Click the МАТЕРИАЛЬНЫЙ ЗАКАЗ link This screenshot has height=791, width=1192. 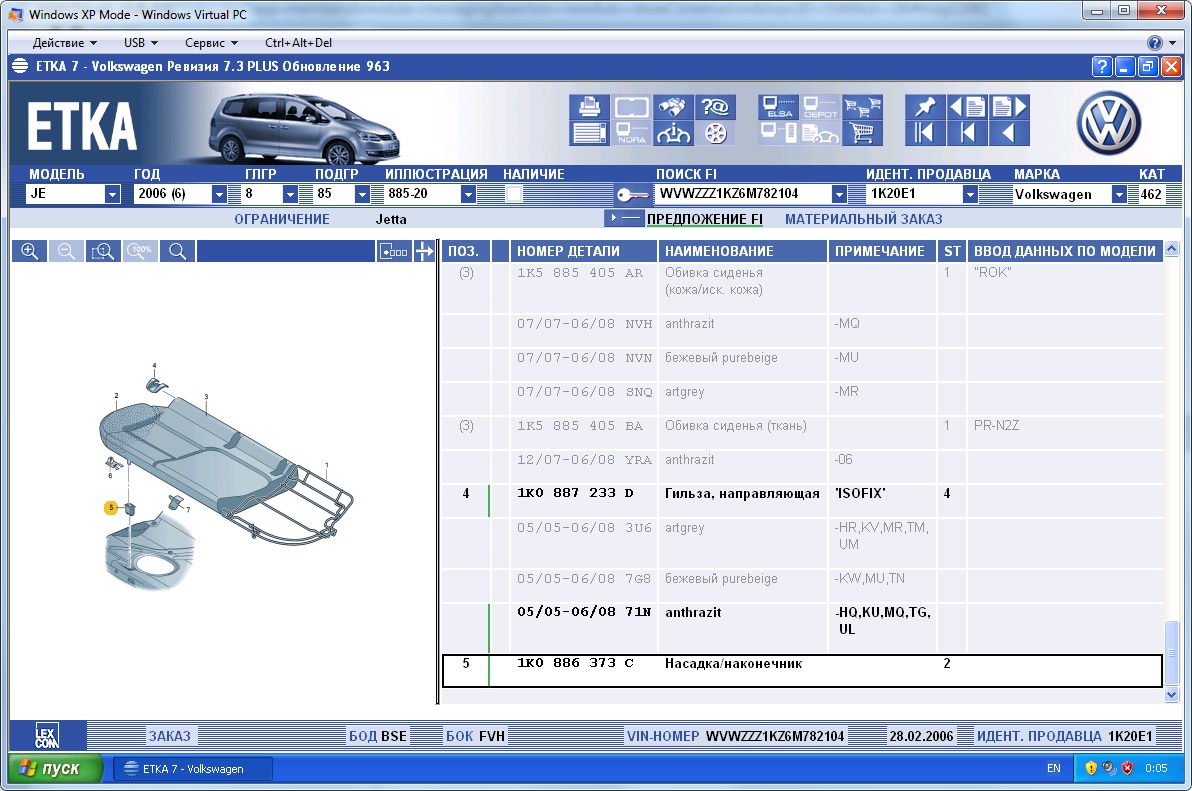pos(864,219)
